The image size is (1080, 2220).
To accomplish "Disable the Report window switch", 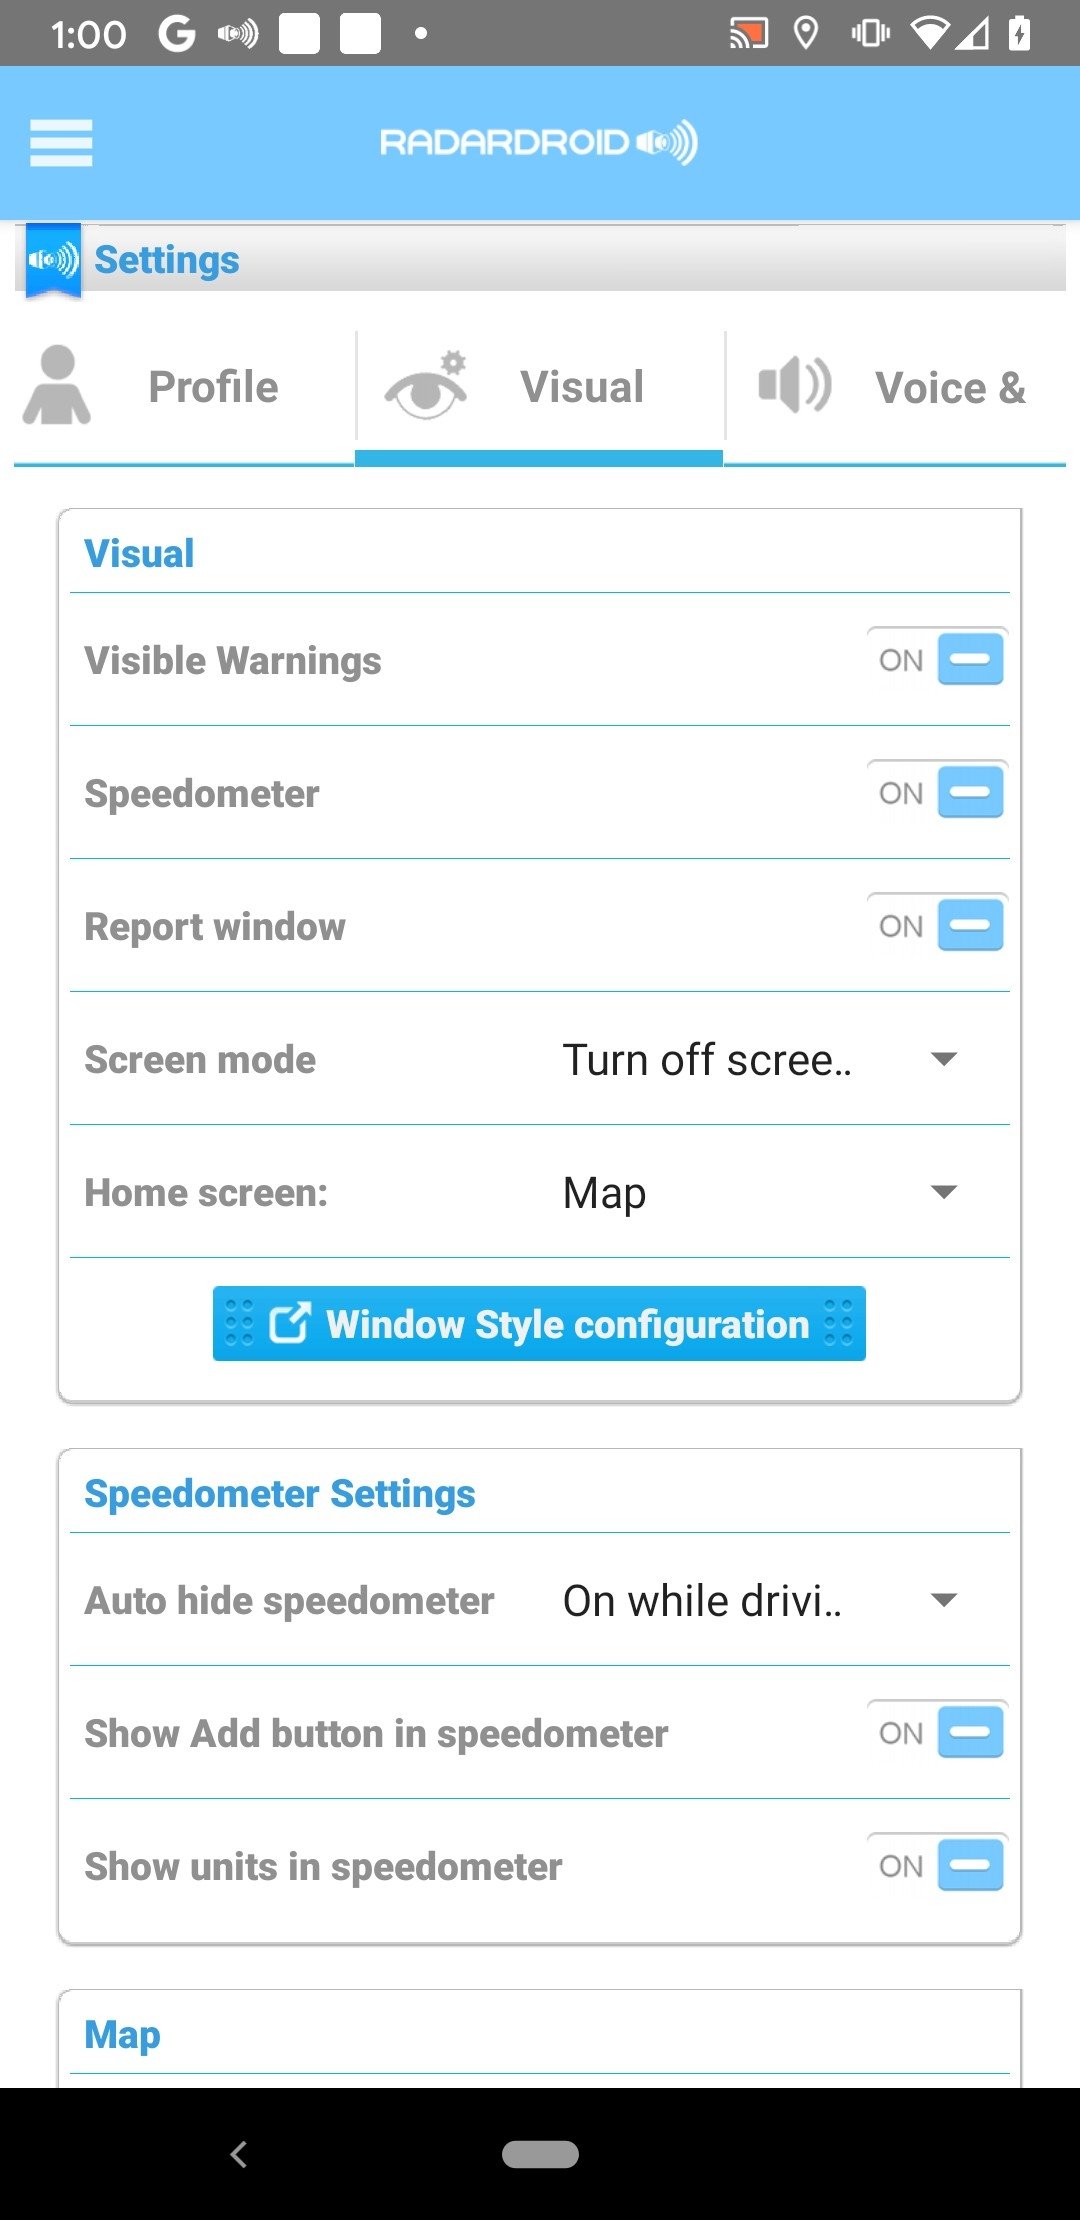I will 936,926.
